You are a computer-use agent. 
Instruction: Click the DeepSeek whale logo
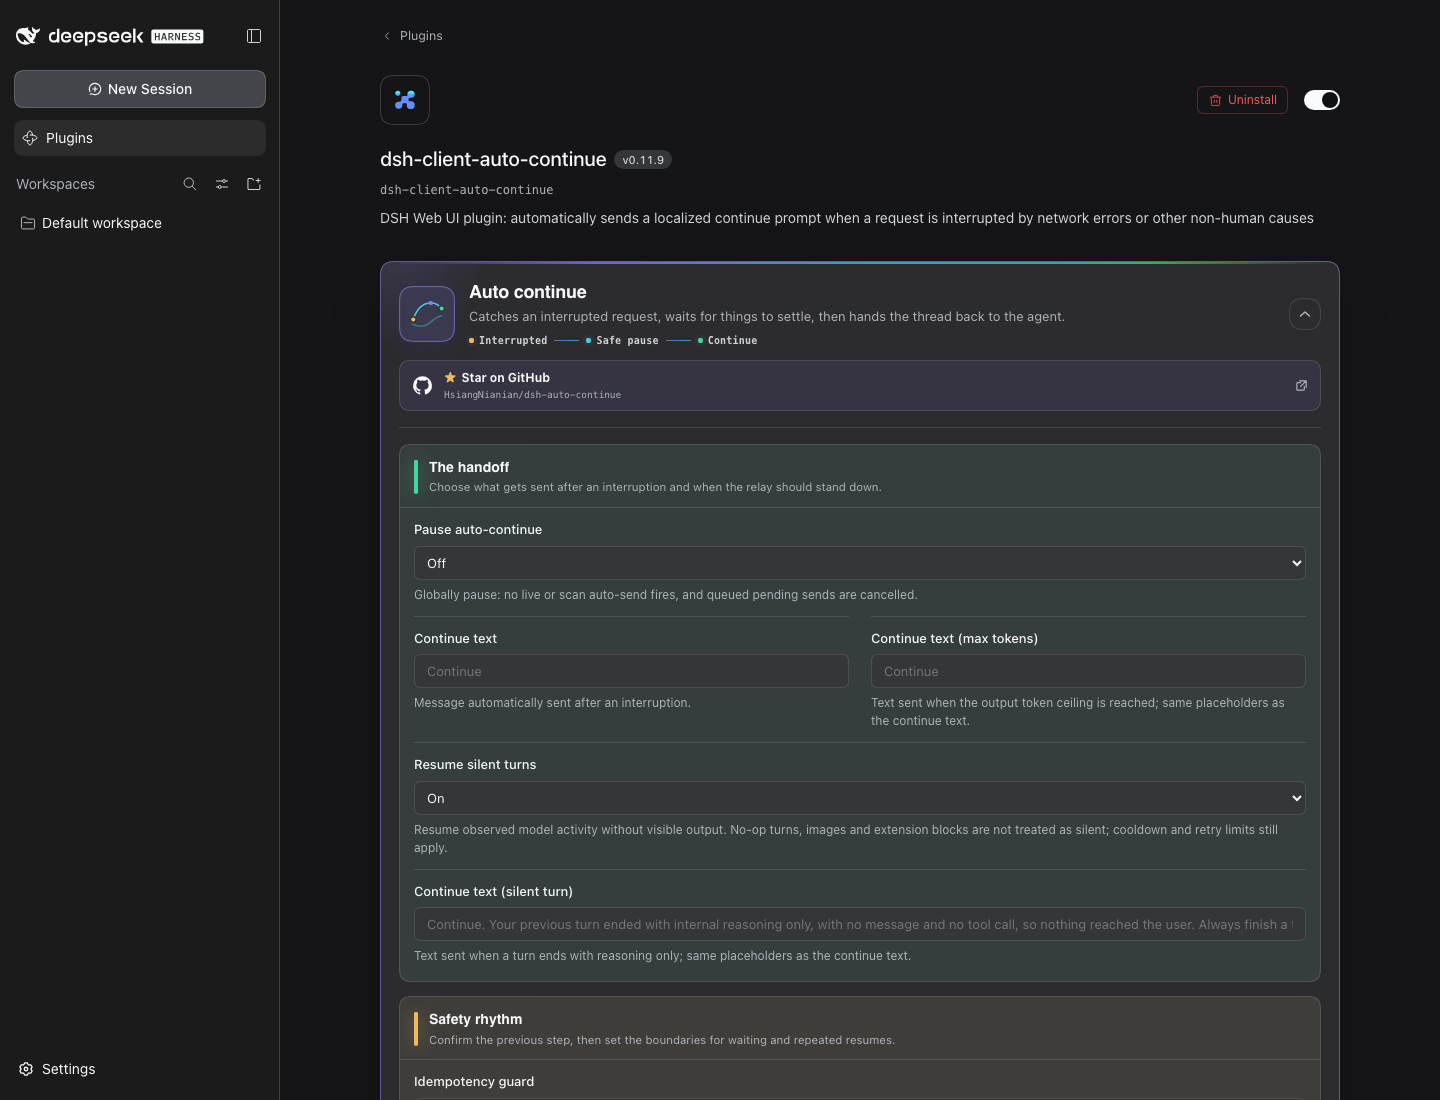(x=28, y=36)
